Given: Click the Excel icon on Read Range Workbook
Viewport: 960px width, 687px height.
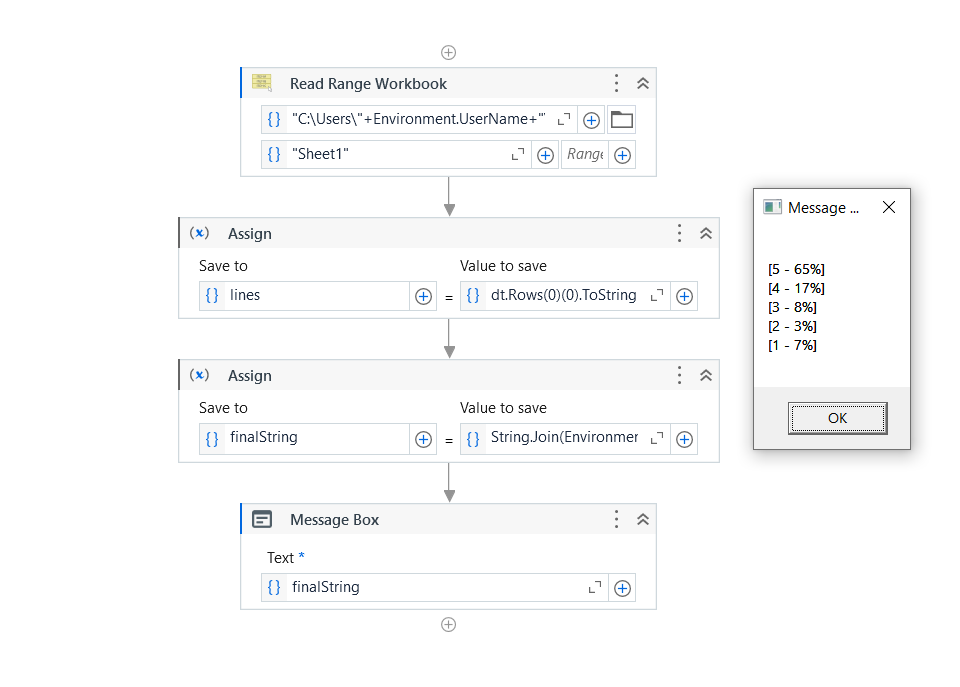Looking at the screenshot, I should (262, 83).
